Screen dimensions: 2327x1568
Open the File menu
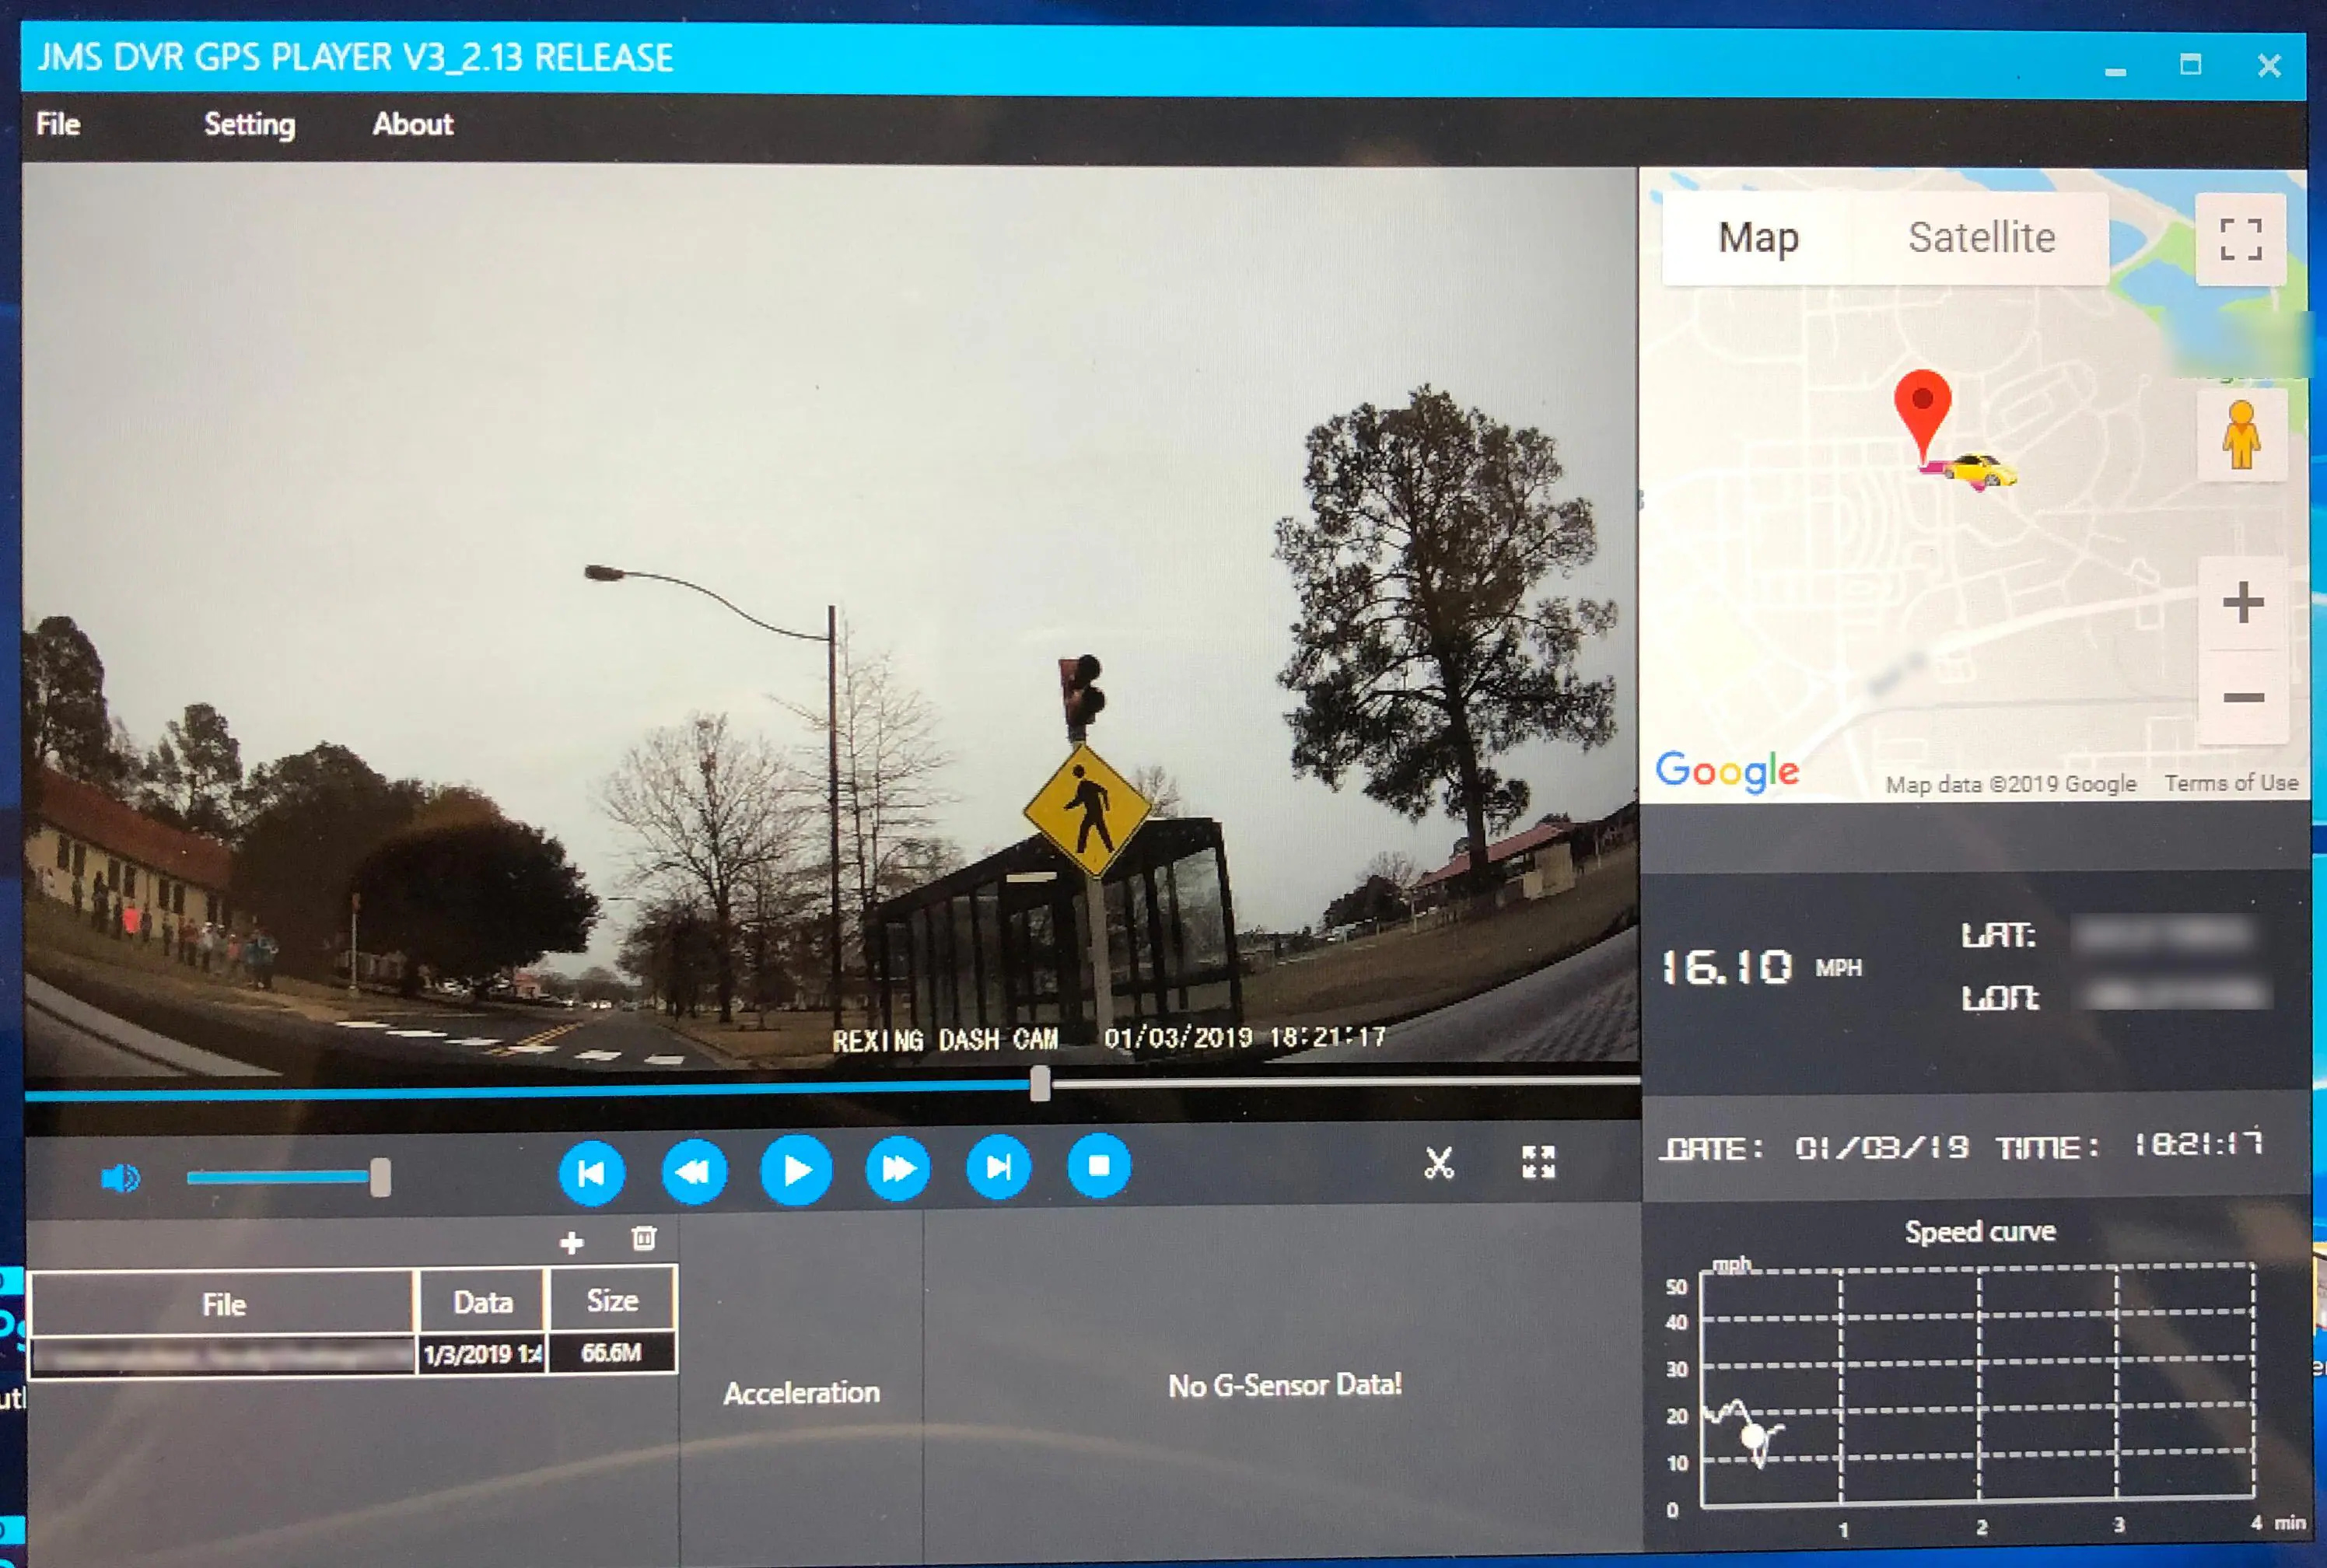pyautogui.click(x=58, y=124)
